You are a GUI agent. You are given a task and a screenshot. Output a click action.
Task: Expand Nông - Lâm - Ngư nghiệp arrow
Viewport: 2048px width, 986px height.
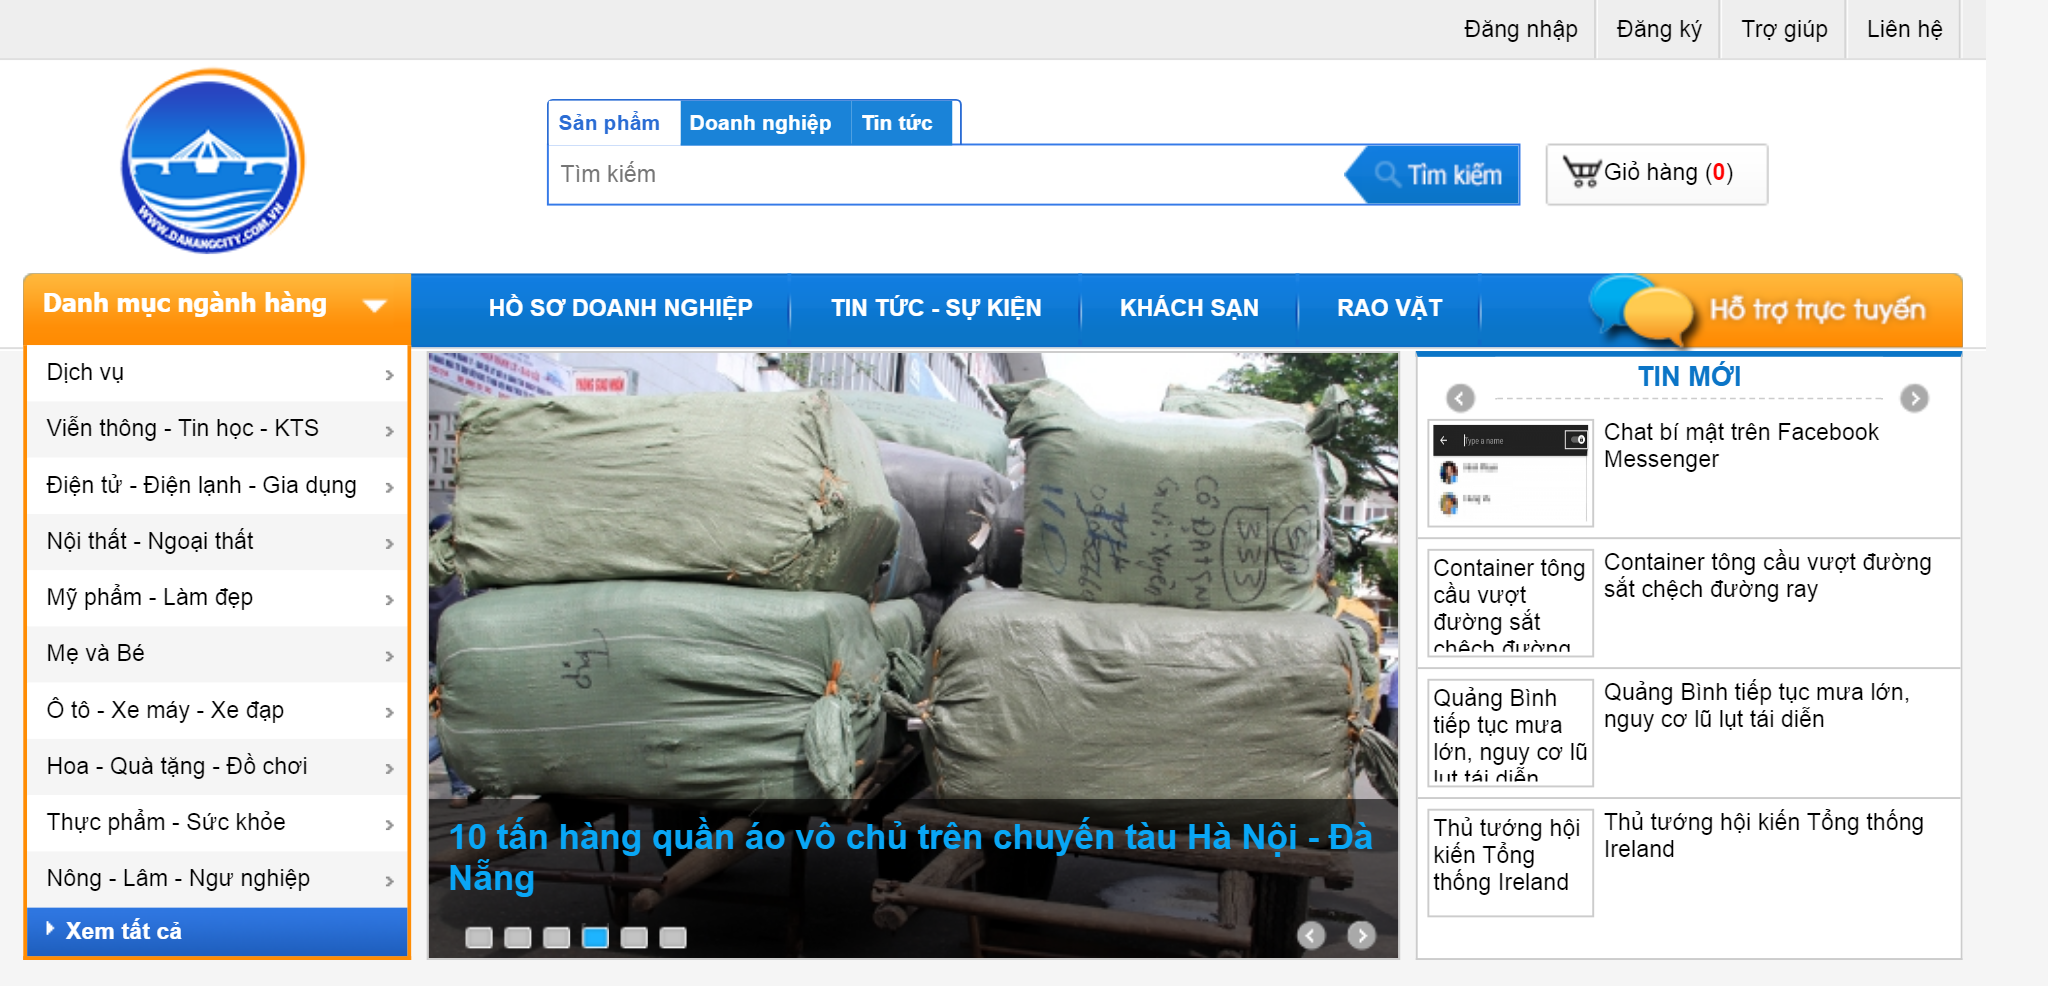click(390, 881)
